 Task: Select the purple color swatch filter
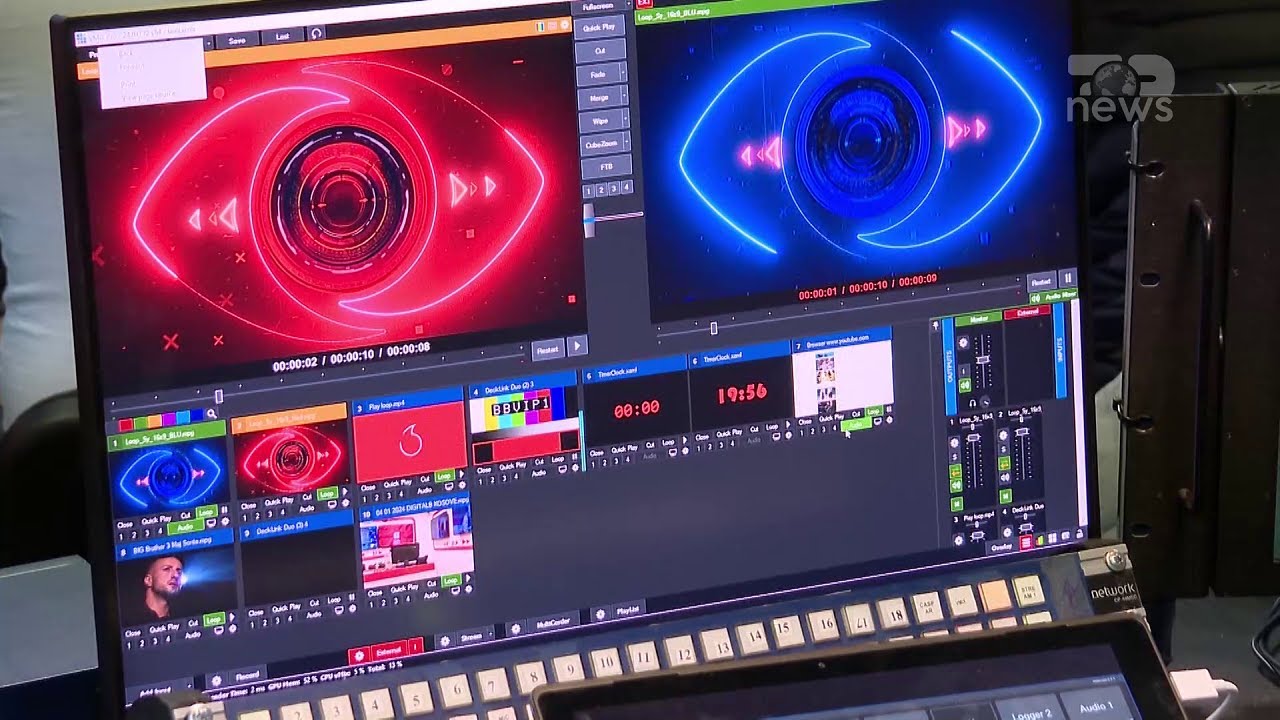click(x=168, y=419)
